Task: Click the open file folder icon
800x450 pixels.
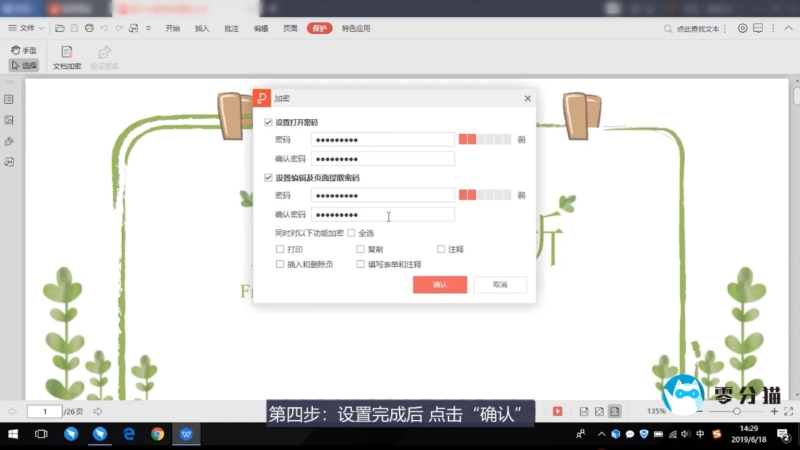Action: tap(60, 28)
